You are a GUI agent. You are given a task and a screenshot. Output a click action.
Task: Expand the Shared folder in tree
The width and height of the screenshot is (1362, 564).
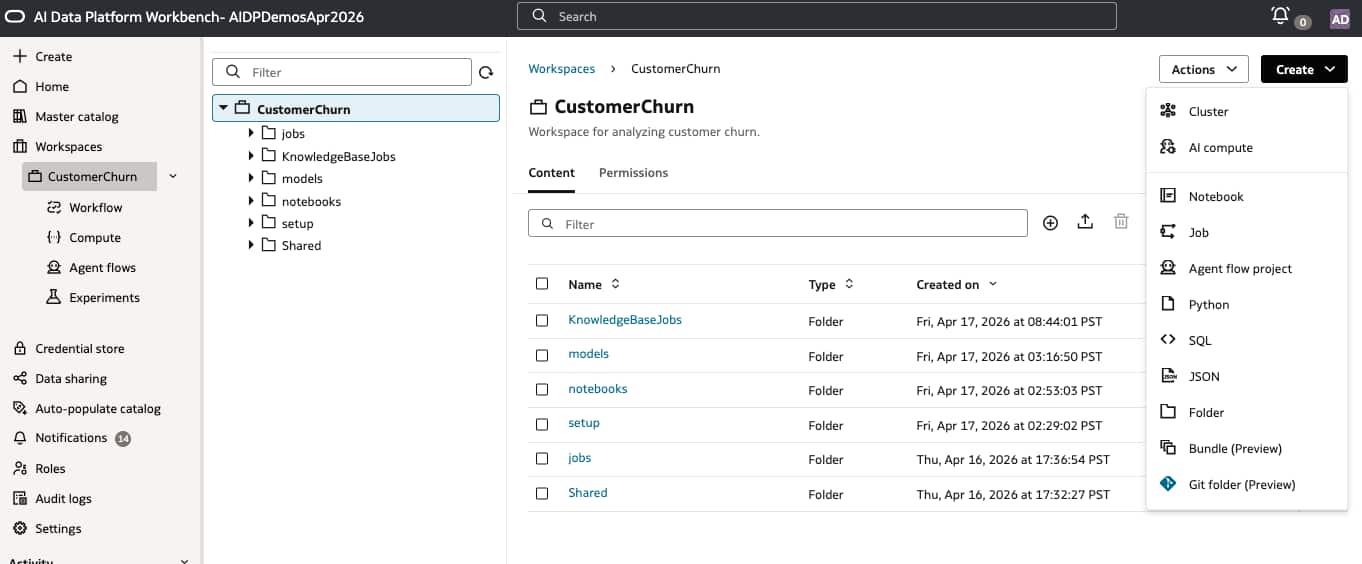click(x=251, y=244)
